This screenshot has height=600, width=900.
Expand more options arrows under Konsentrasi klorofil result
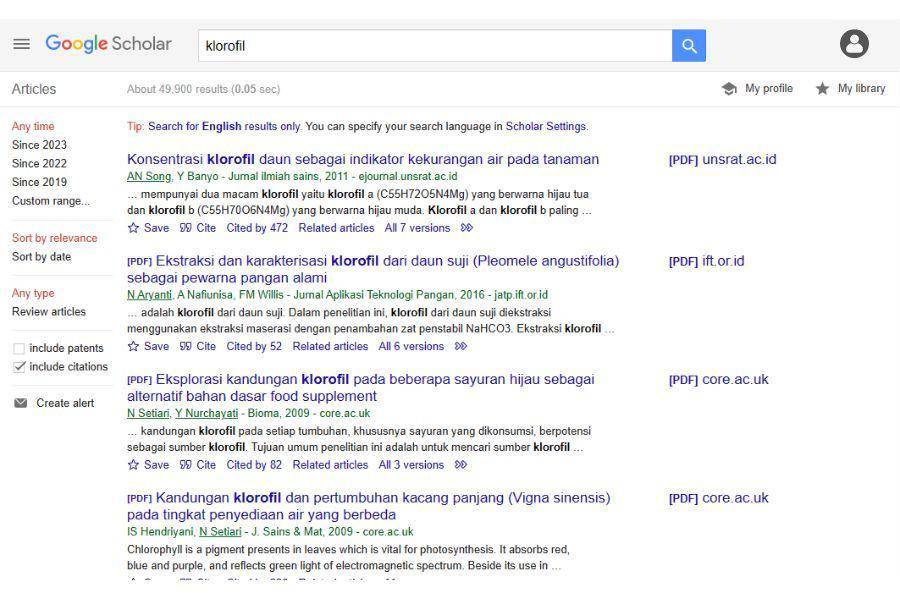coord(467,228)
